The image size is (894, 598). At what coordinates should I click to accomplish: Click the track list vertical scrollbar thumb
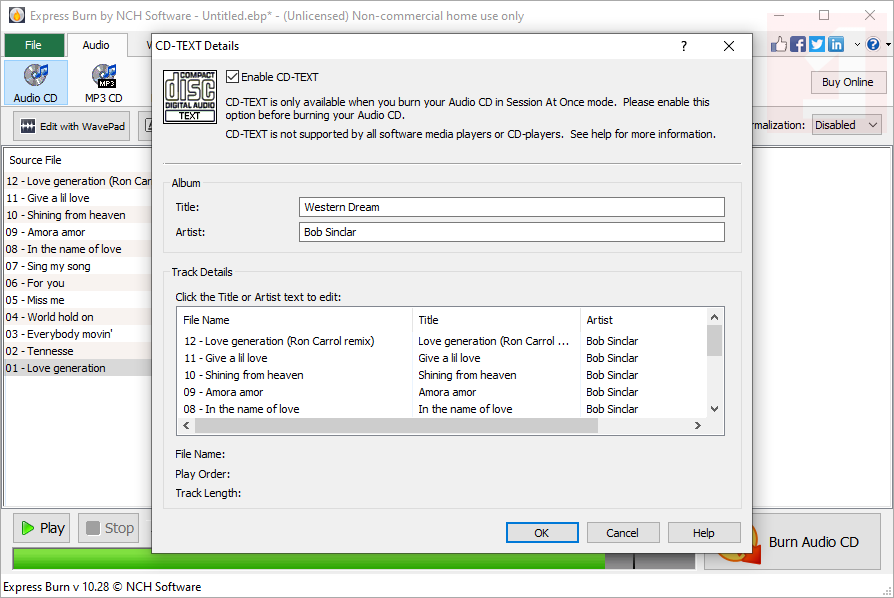(714, 340)
